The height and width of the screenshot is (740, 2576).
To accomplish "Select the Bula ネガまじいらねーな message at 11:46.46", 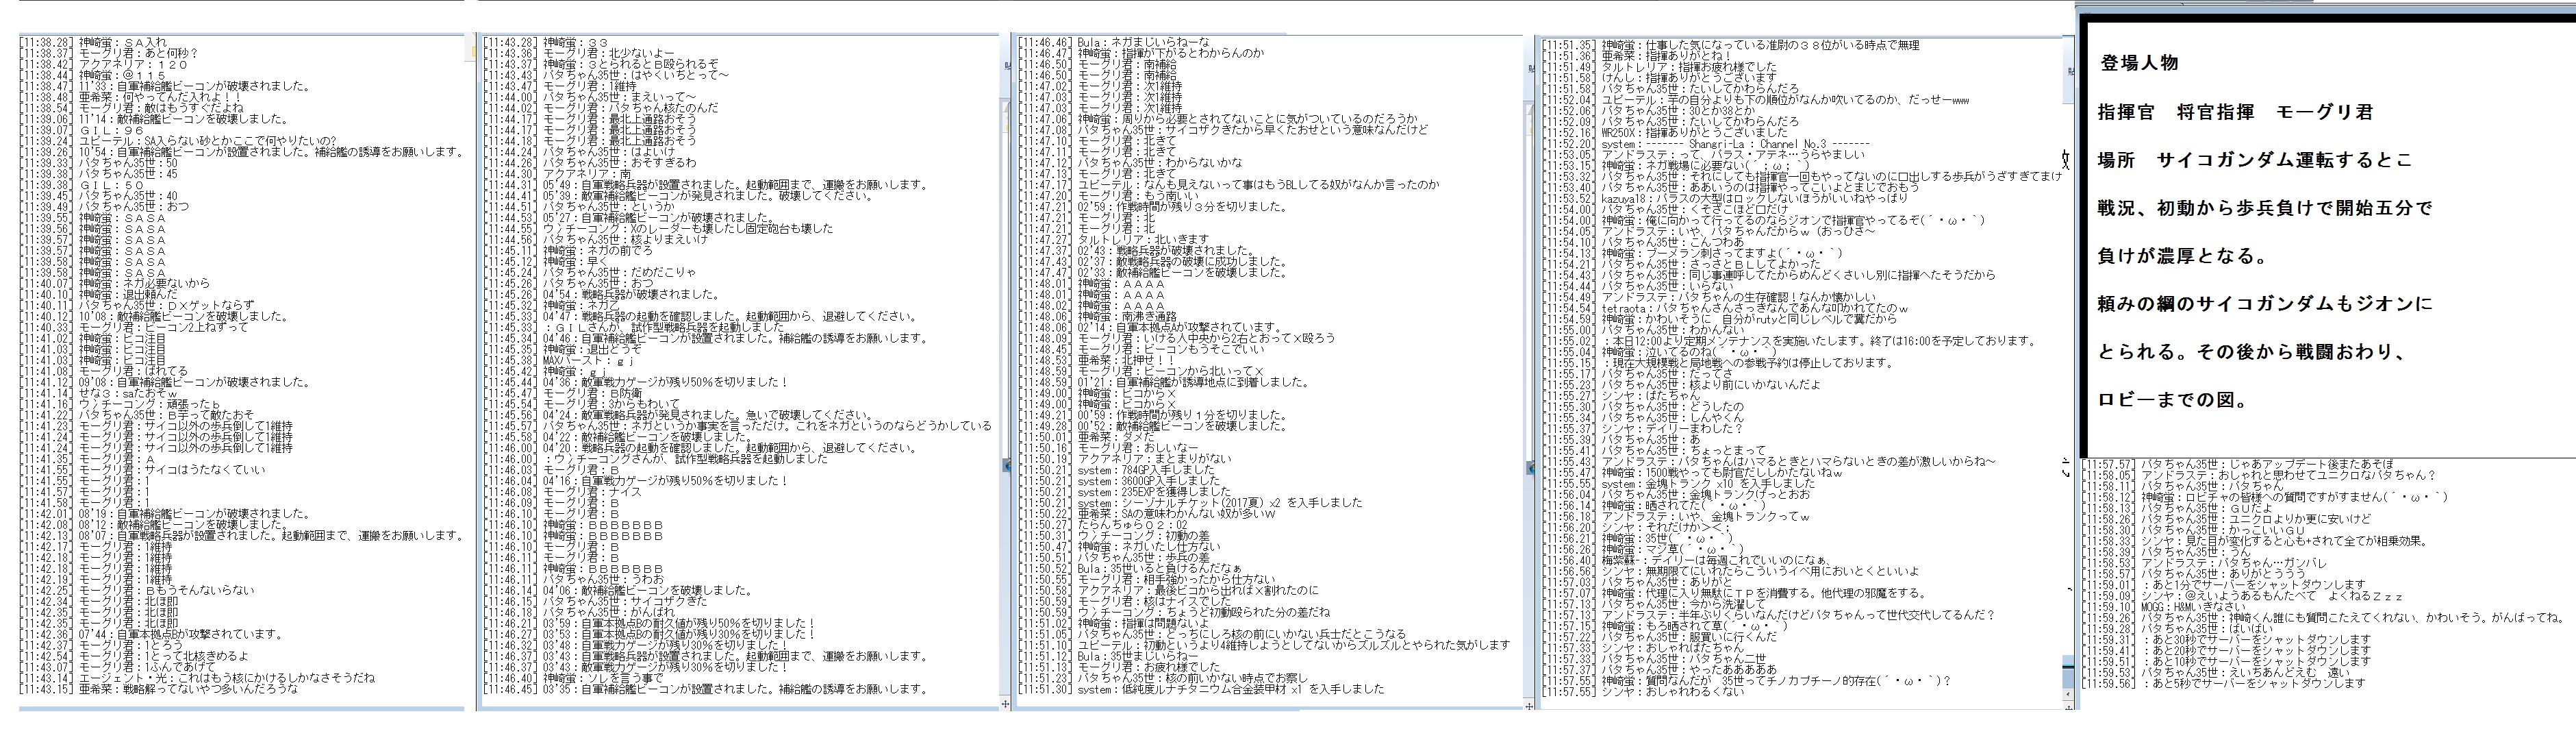I will coord(1115,42).
